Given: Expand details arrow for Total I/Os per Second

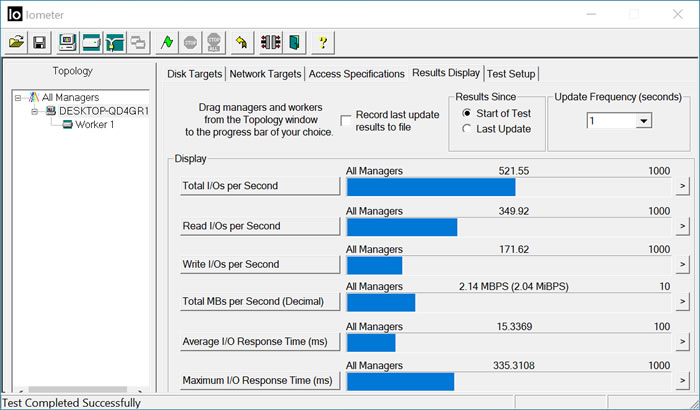Looking at the screenshot, I should click(682, 186).
